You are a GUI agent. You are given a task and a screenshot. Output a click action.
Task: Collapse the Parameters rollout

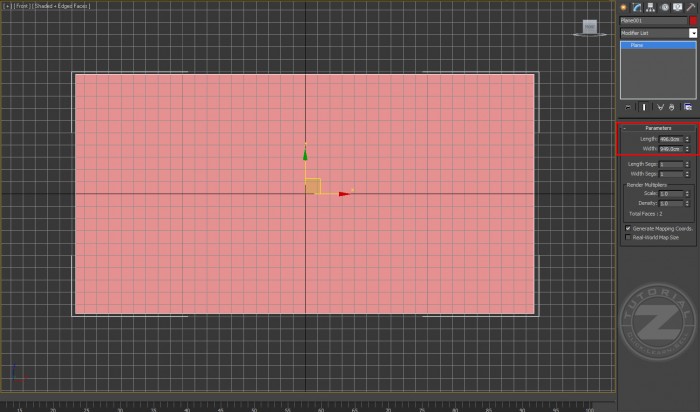coord(658,128)
